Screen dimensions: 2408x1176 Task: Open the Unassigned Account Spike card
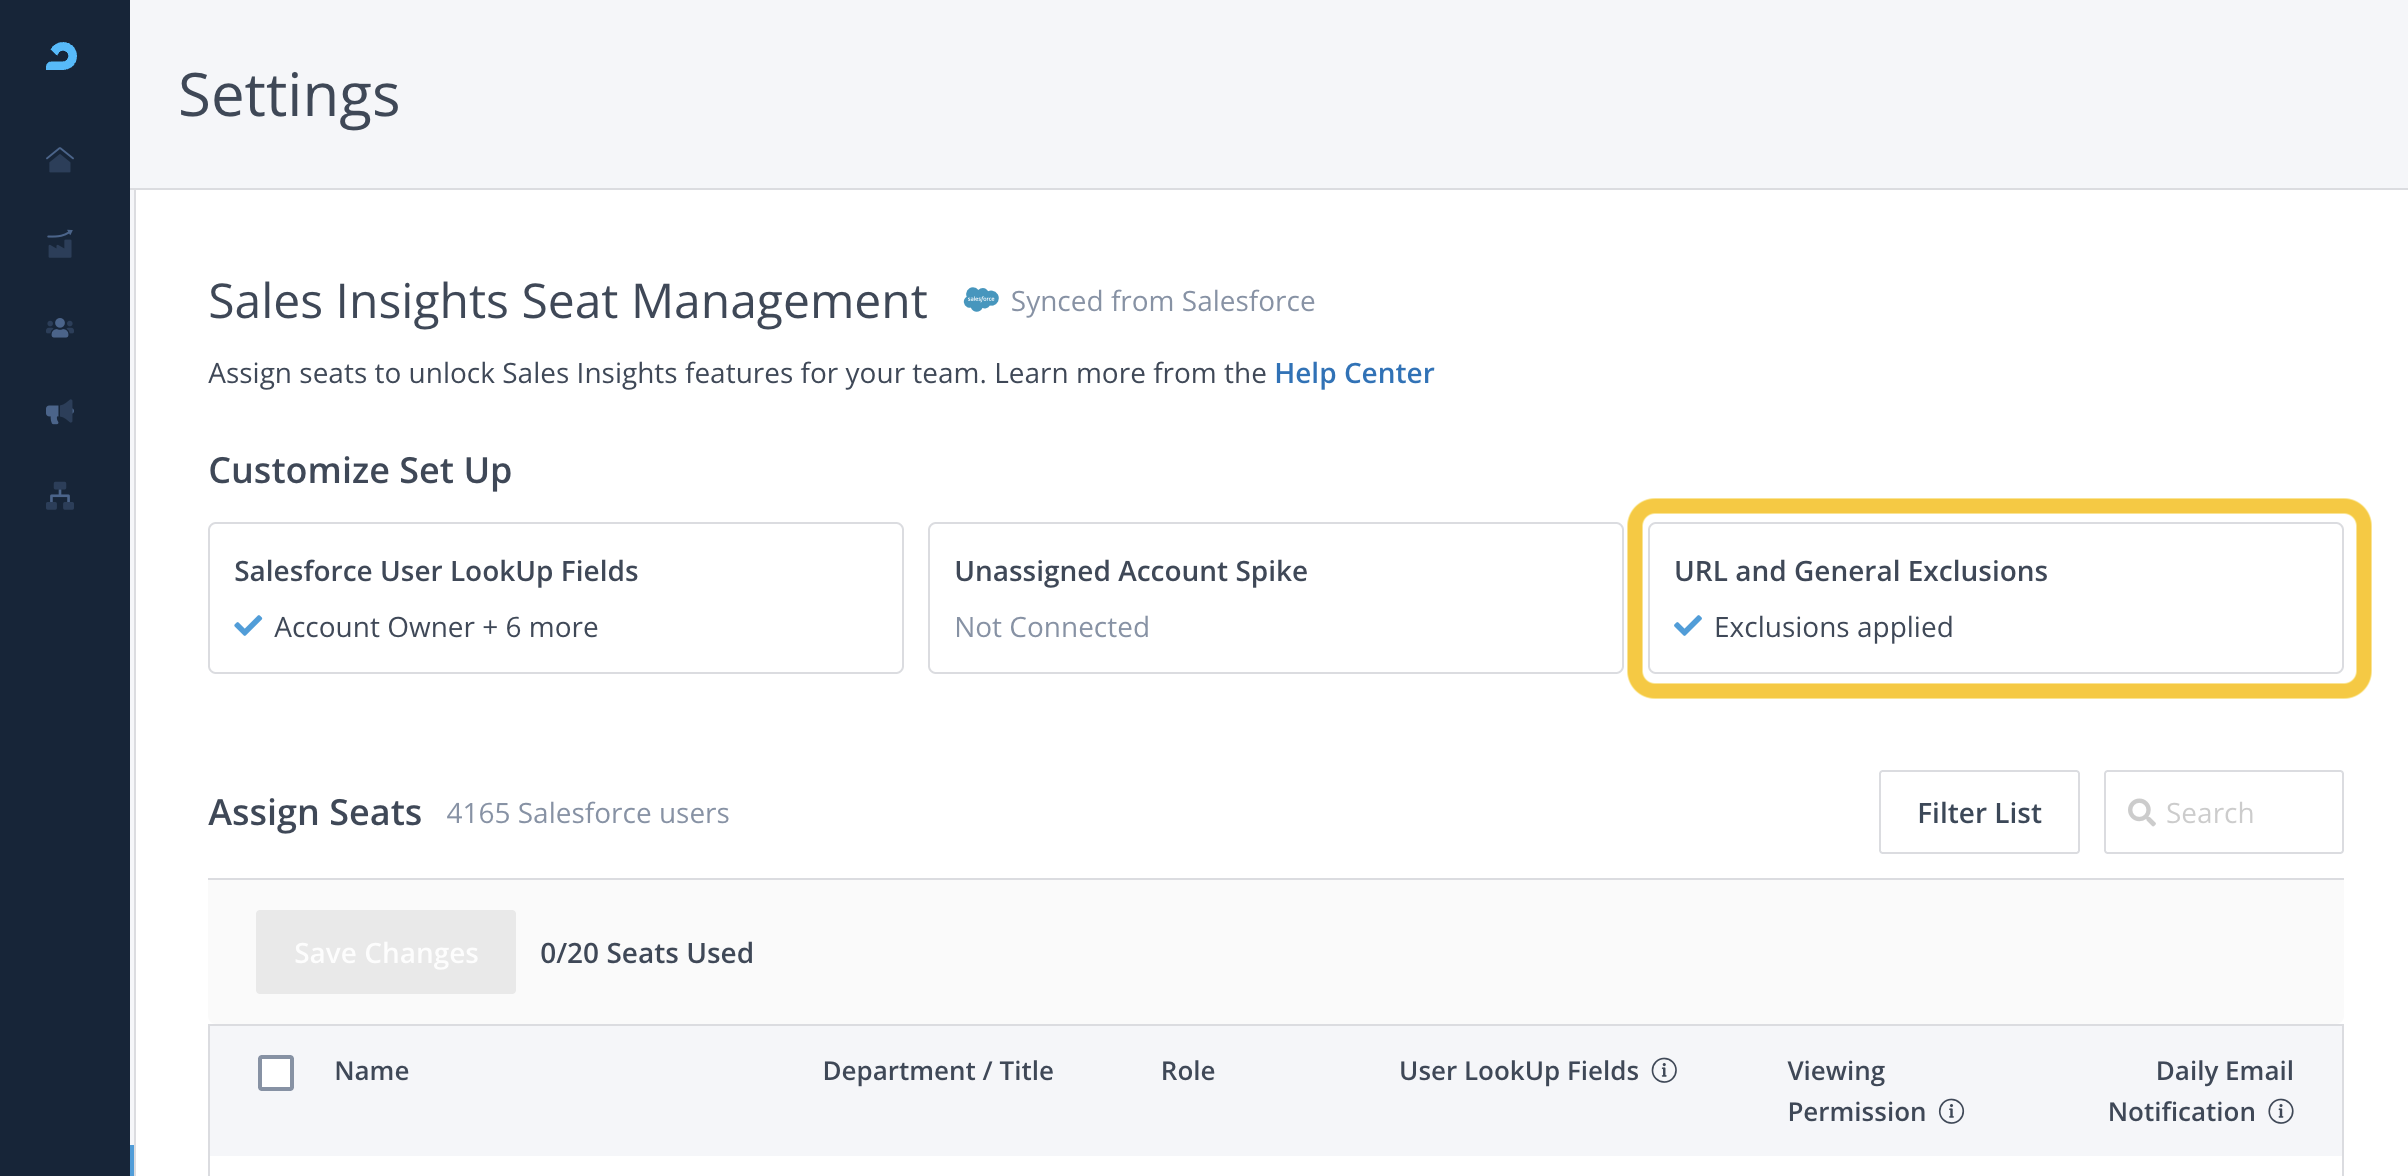[x=1275, y=598]
